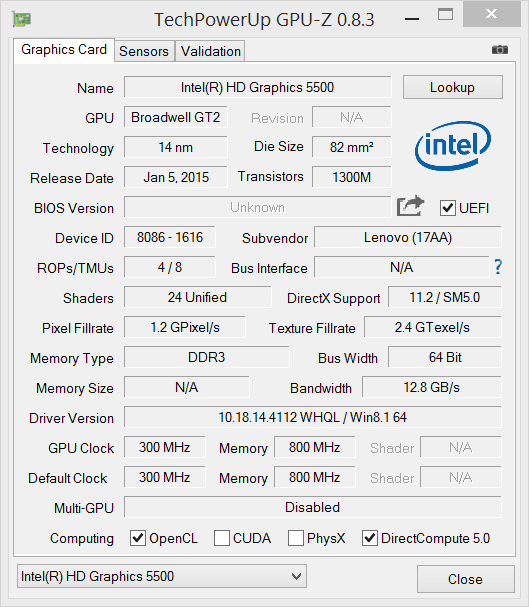Viewport: 529px width, 607px height.
Task: Minimize the GPU-Z window
Action: coord(412,19)
